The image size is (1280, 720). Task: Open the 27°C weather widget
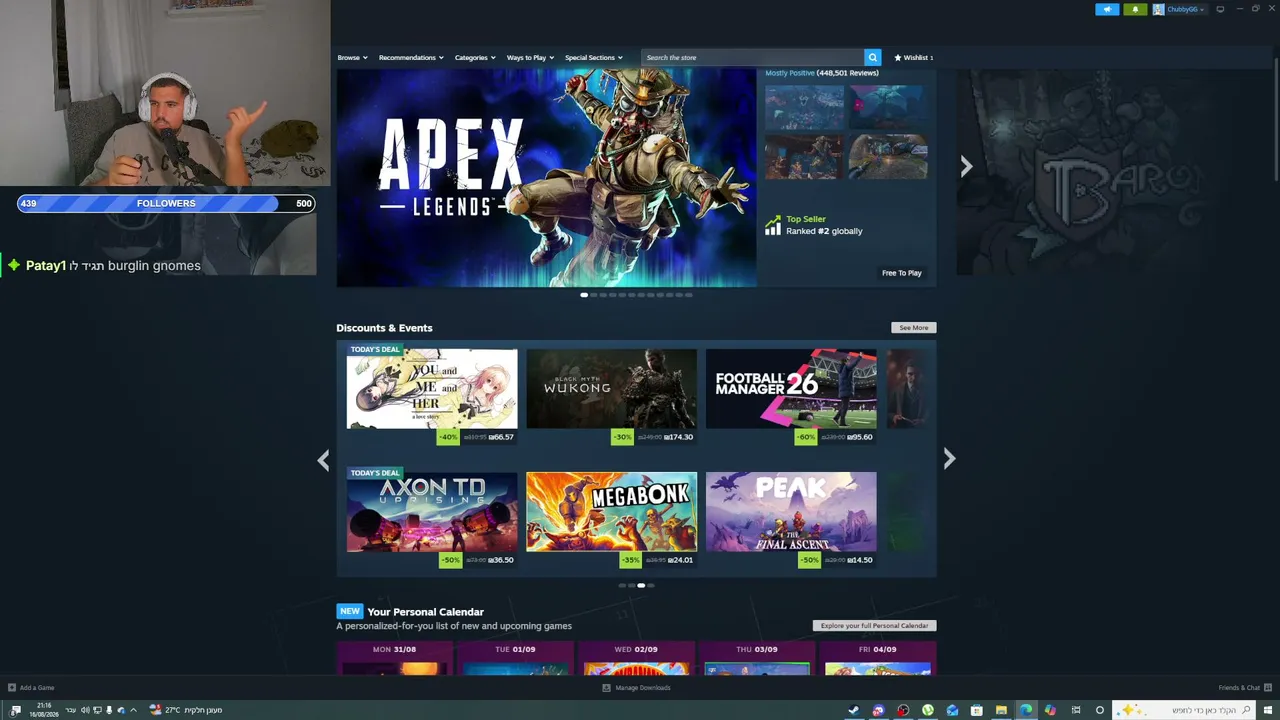pos(186,710)
